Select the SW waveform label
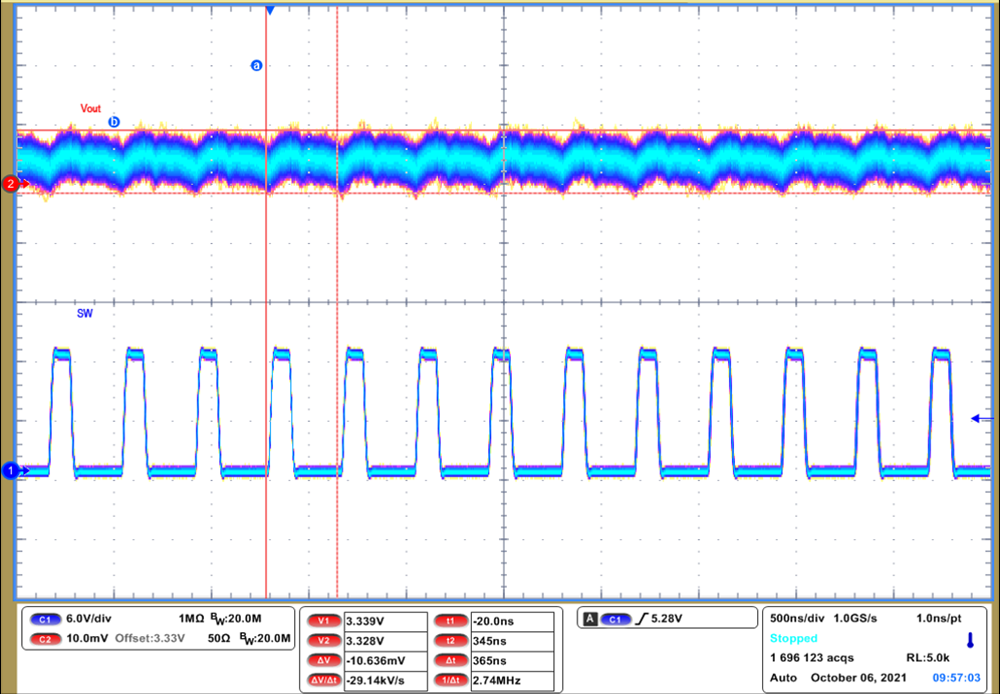Viewport: 1000px width, 694px height. point(86,313)
